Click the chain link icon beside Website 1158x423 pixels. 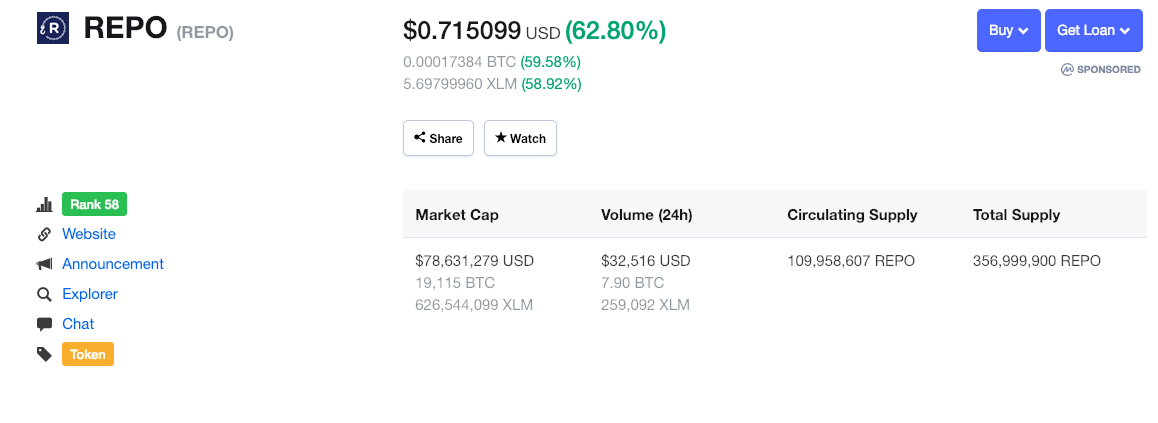coord(44,234)
